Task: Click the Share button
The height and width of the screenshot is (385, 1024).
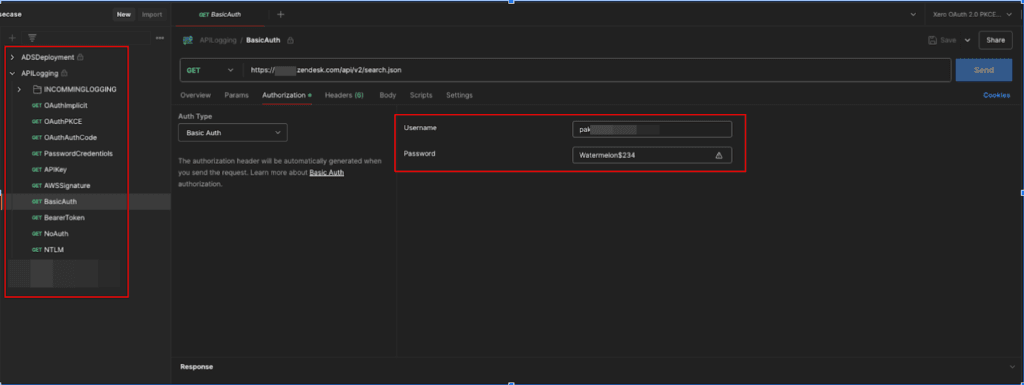Action: (995, 40)
